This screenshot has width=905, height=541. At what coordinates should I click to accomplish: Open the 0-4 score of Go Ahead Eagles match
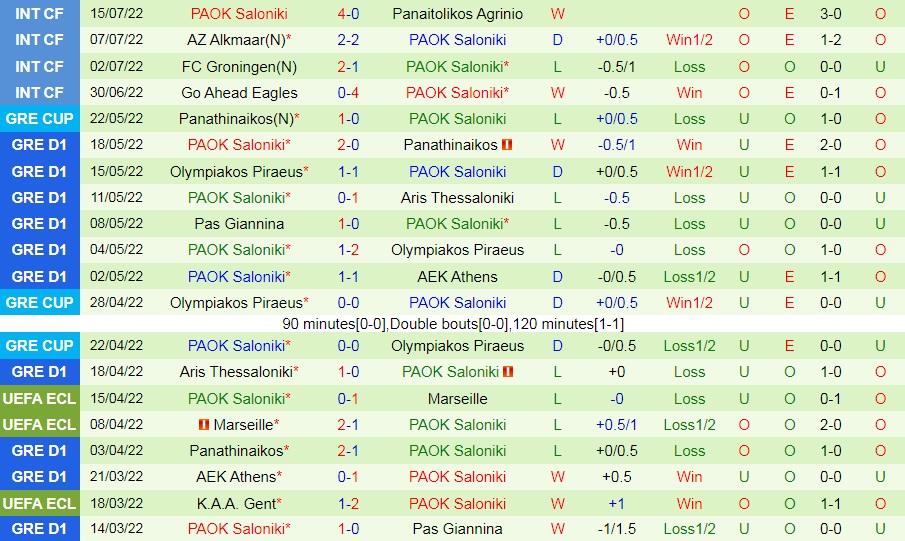pyautogui.click(x=348, y=93)
